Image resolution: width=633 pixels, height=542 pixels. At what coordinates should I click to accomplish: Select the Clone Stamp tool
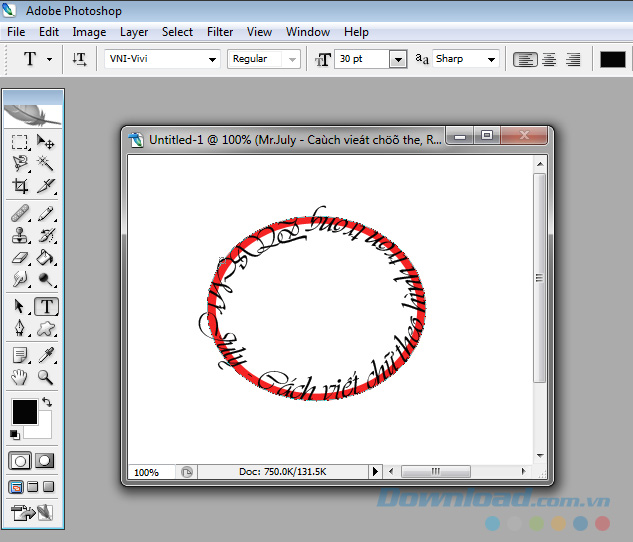click(20, 236)
